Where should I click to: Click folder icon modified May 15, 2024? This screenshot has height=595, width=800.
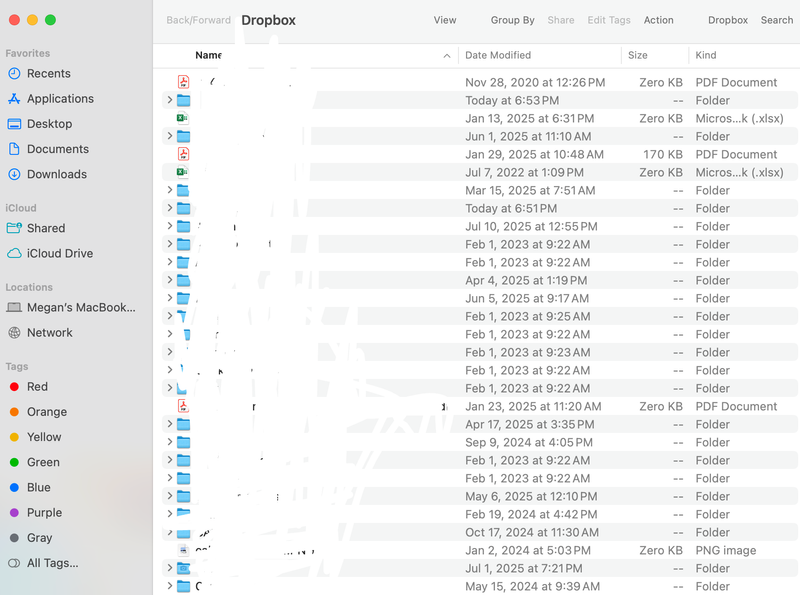point(183,586)
